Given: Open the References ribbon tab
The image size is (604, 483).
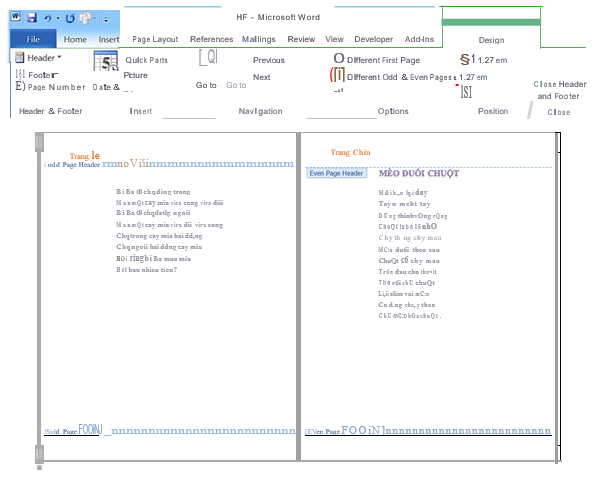Looking at the screenshot, I should (211, 39).
